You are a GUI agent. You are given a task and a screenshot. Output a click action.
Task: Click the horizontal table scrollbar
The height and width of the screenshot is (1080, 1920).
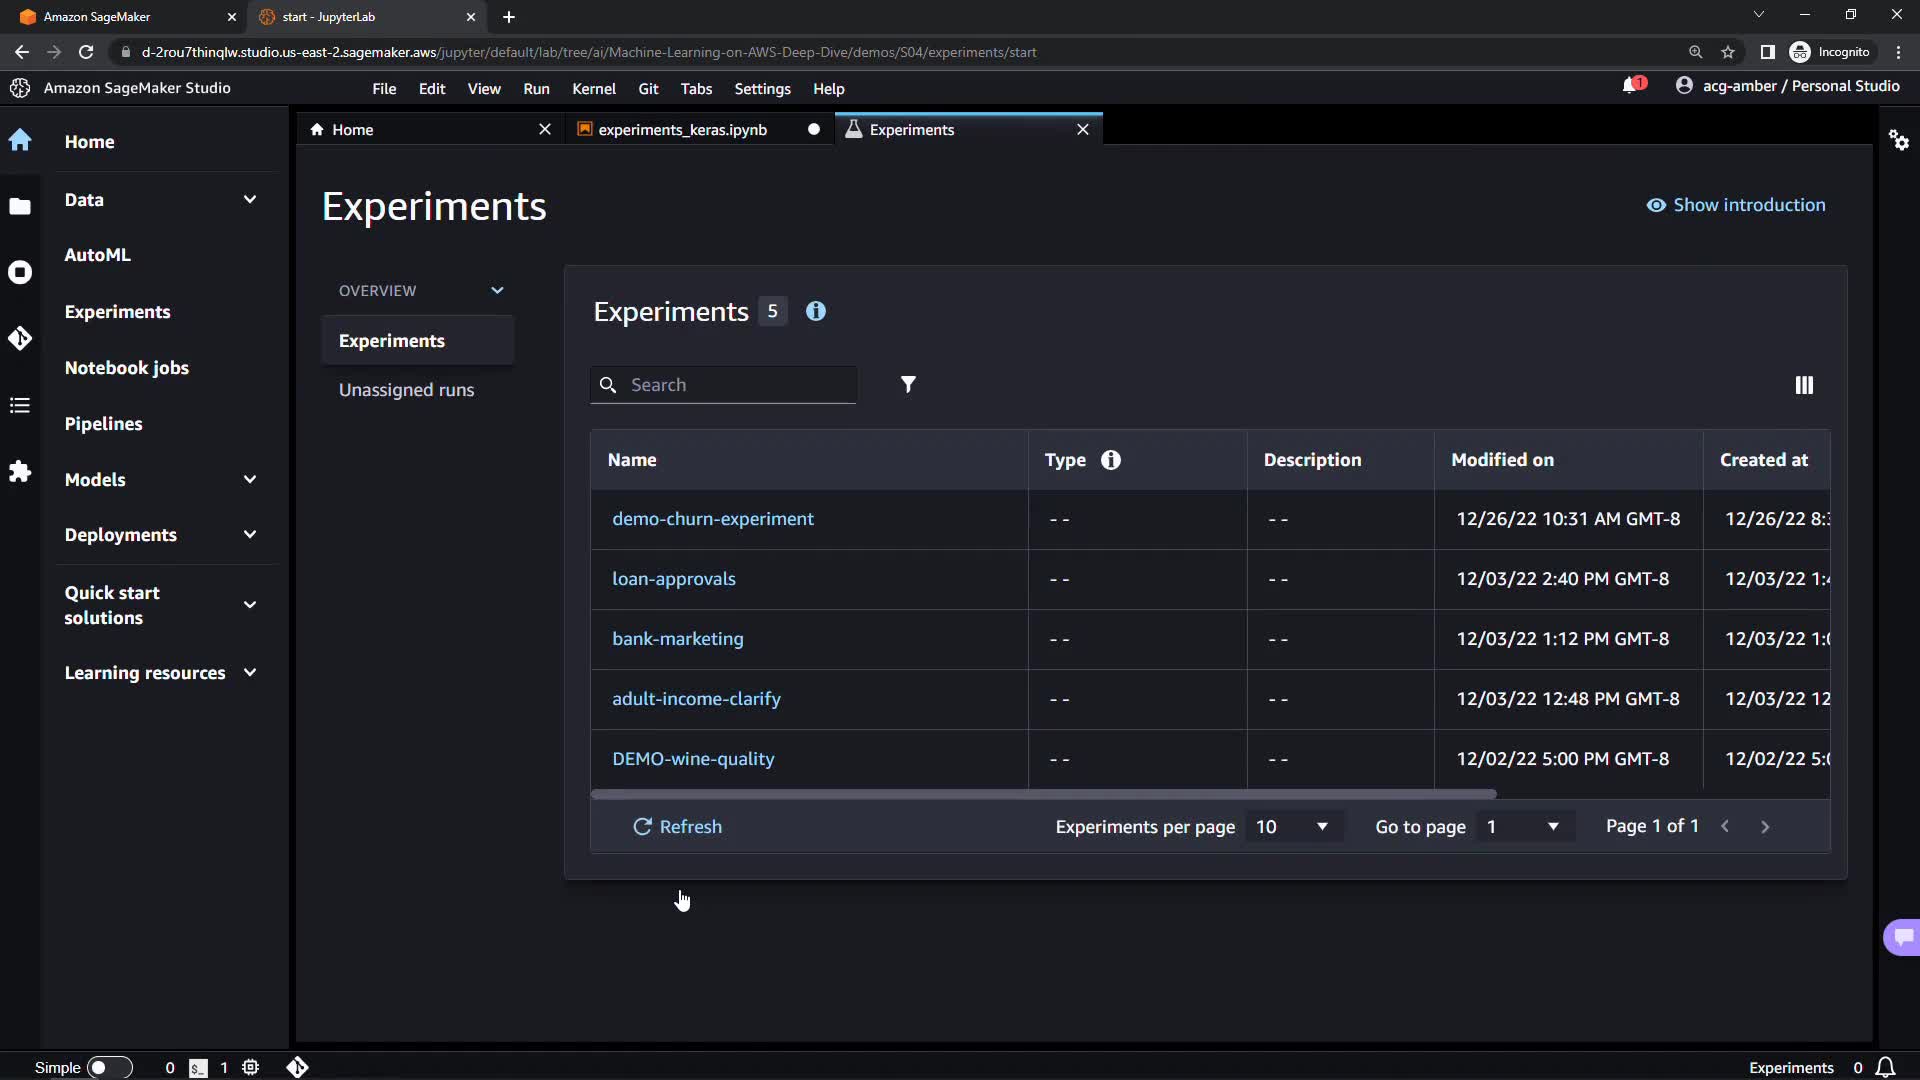pyautogui.click(x=1043, y=794)
